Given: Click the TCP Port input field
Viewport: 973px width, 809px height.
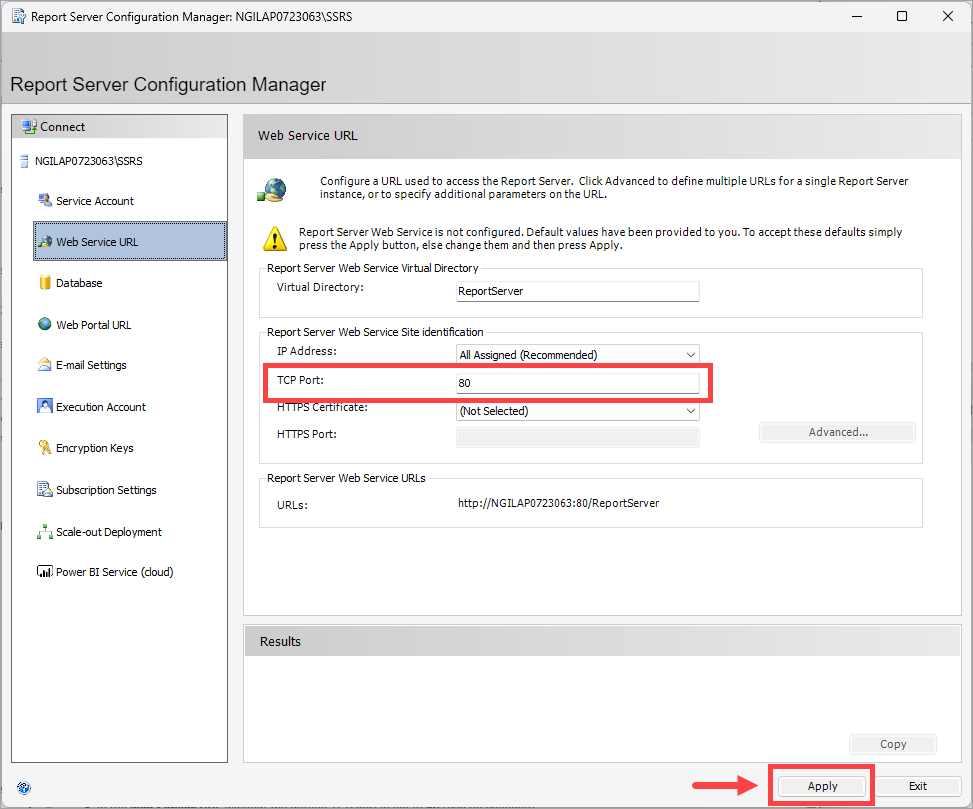Looking at the screenshot, I should point(578,383).
